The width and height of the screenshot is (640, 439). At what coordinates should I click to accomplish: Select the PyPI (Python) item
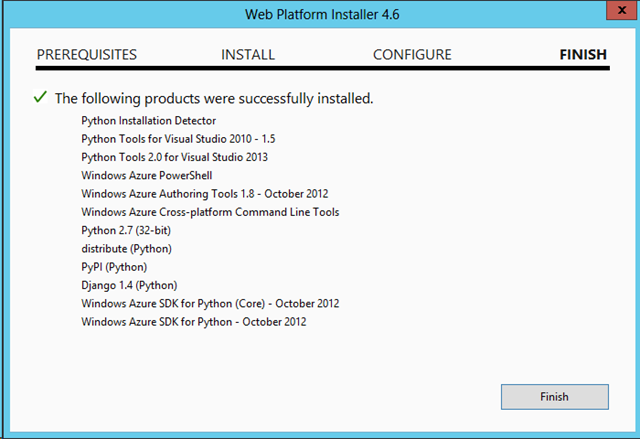(115, 267)
